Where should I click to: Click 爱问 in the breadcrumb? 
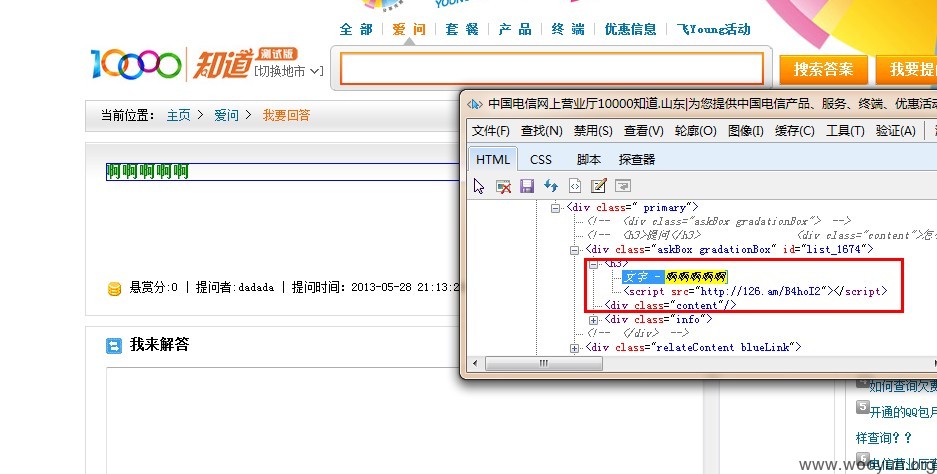coord(226,115)
